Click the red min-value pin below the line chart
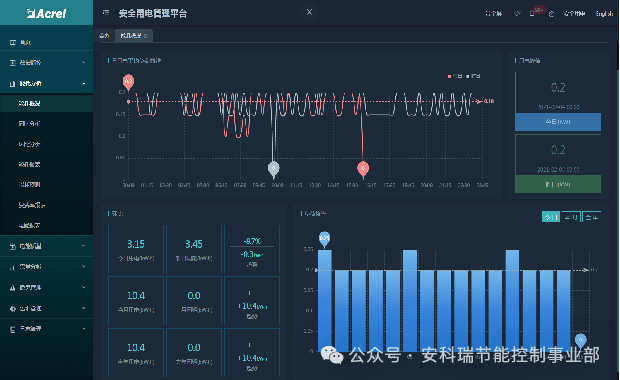This screenshot has height=380, width=620. coord(363,169)
